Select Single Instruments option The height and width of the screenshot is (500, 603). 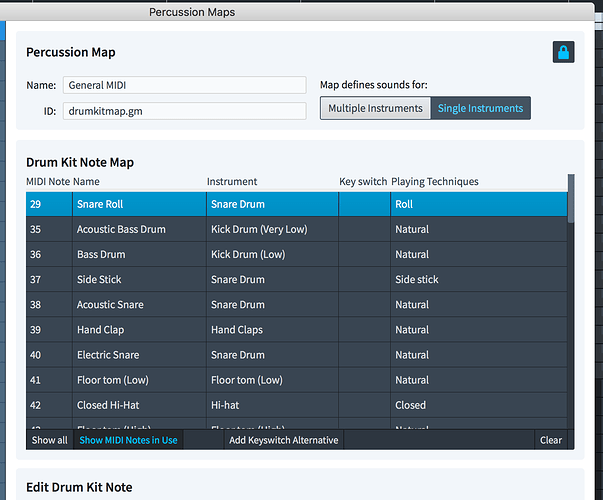tap(480, 108)
